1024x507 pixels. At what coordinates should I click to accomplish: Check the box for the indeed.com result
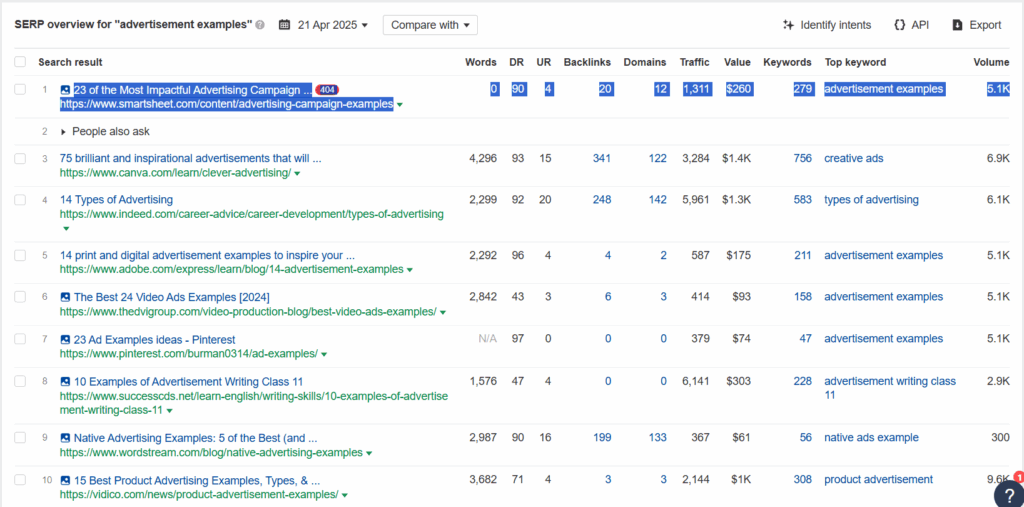20,200
